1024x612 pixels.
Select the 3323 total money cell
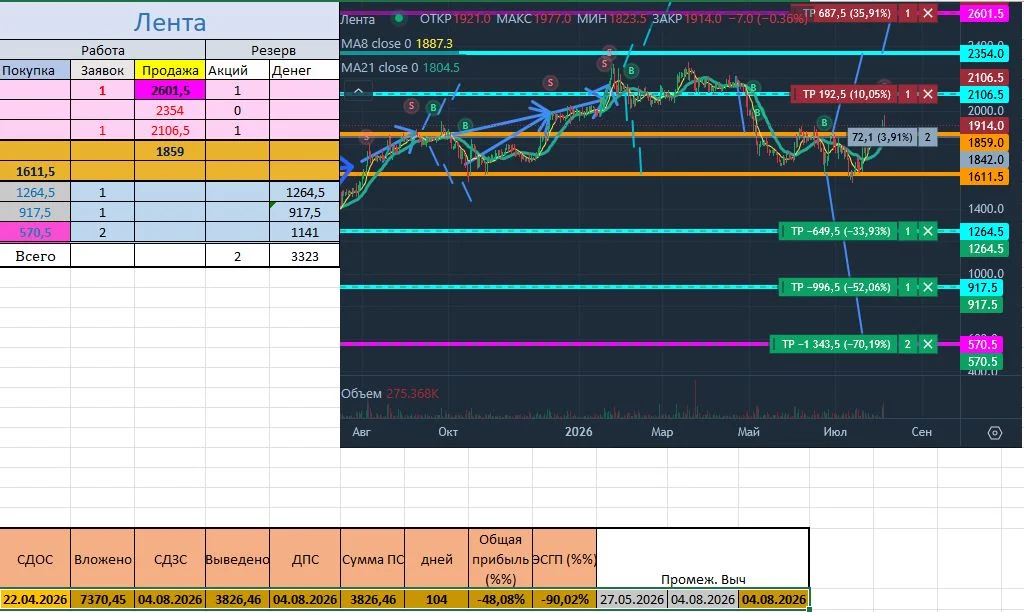[304, 256]
